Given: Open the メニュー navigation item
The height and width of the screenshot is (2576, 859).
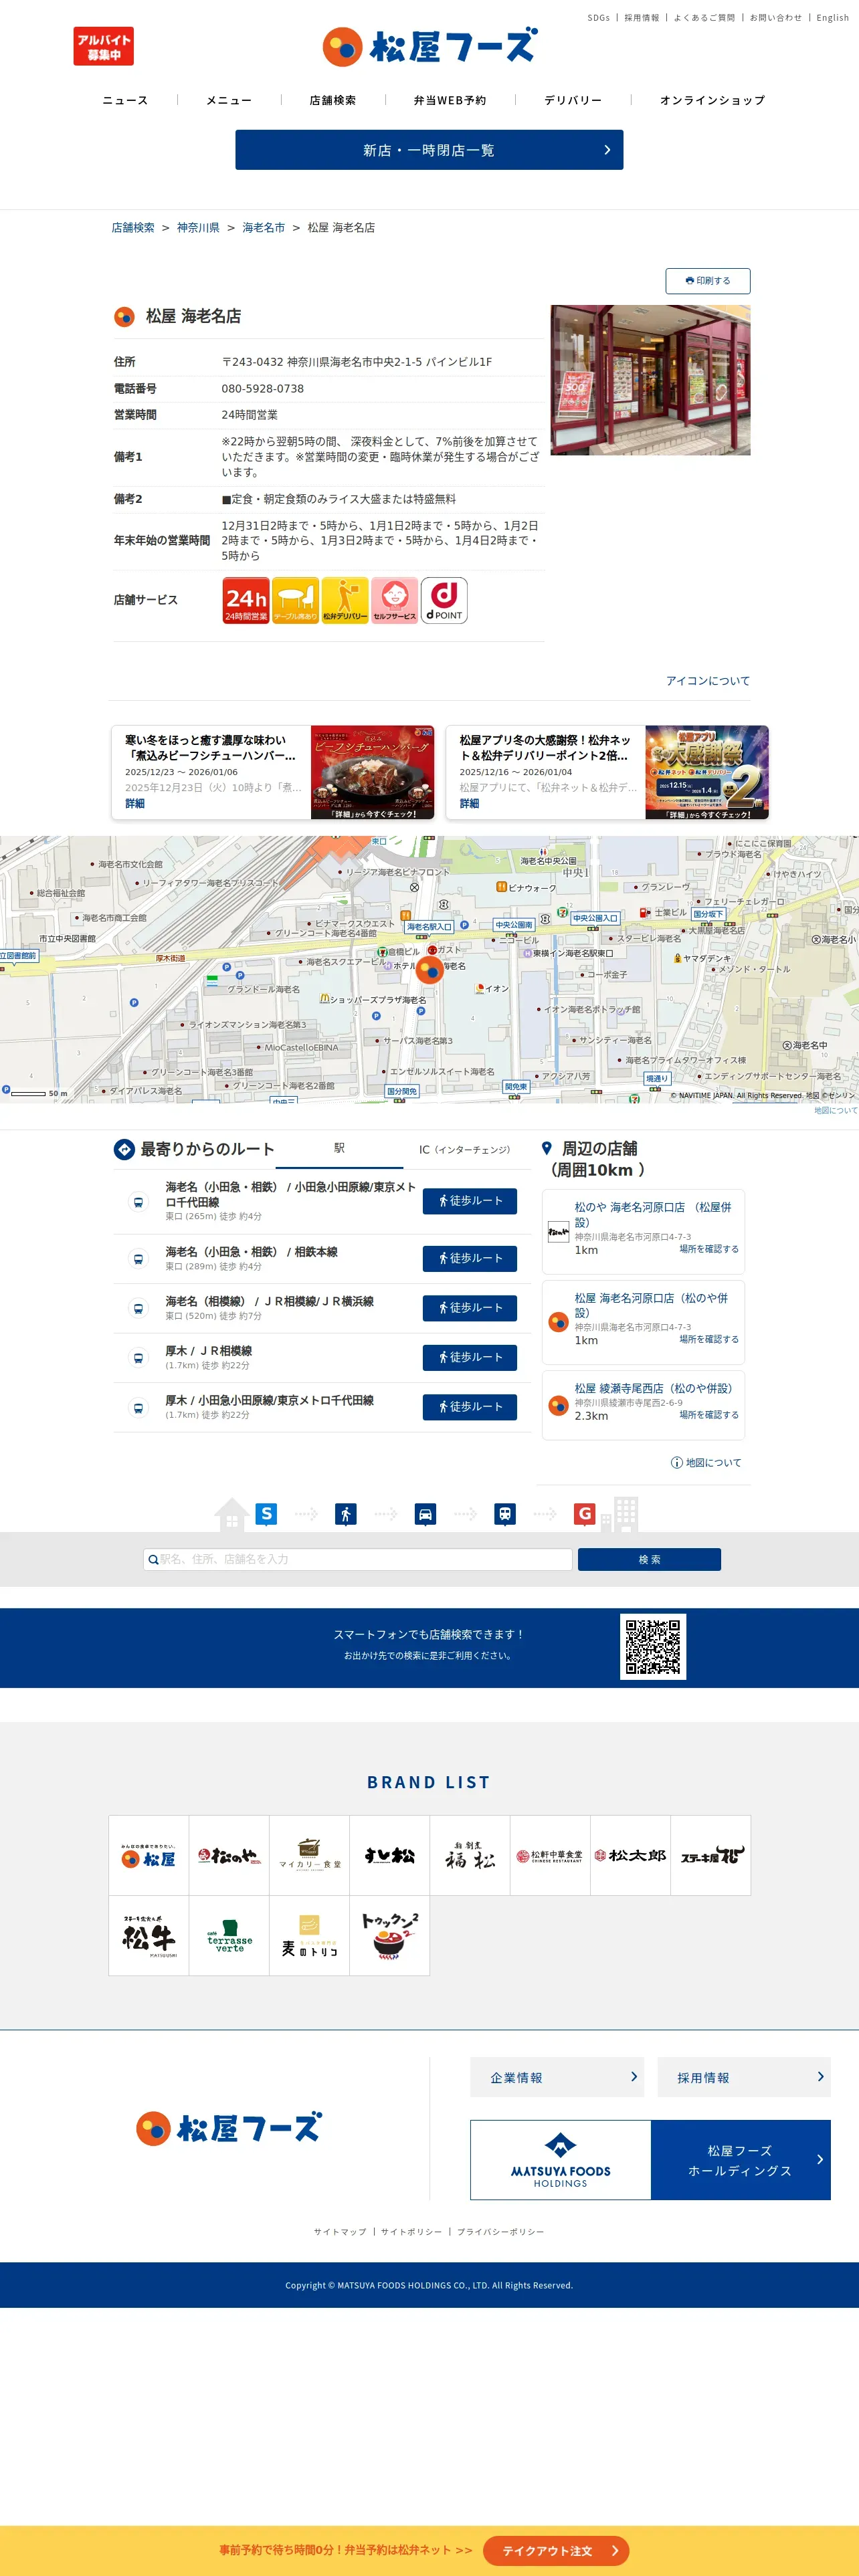Looking at the screenshot, I should point(229,100).
